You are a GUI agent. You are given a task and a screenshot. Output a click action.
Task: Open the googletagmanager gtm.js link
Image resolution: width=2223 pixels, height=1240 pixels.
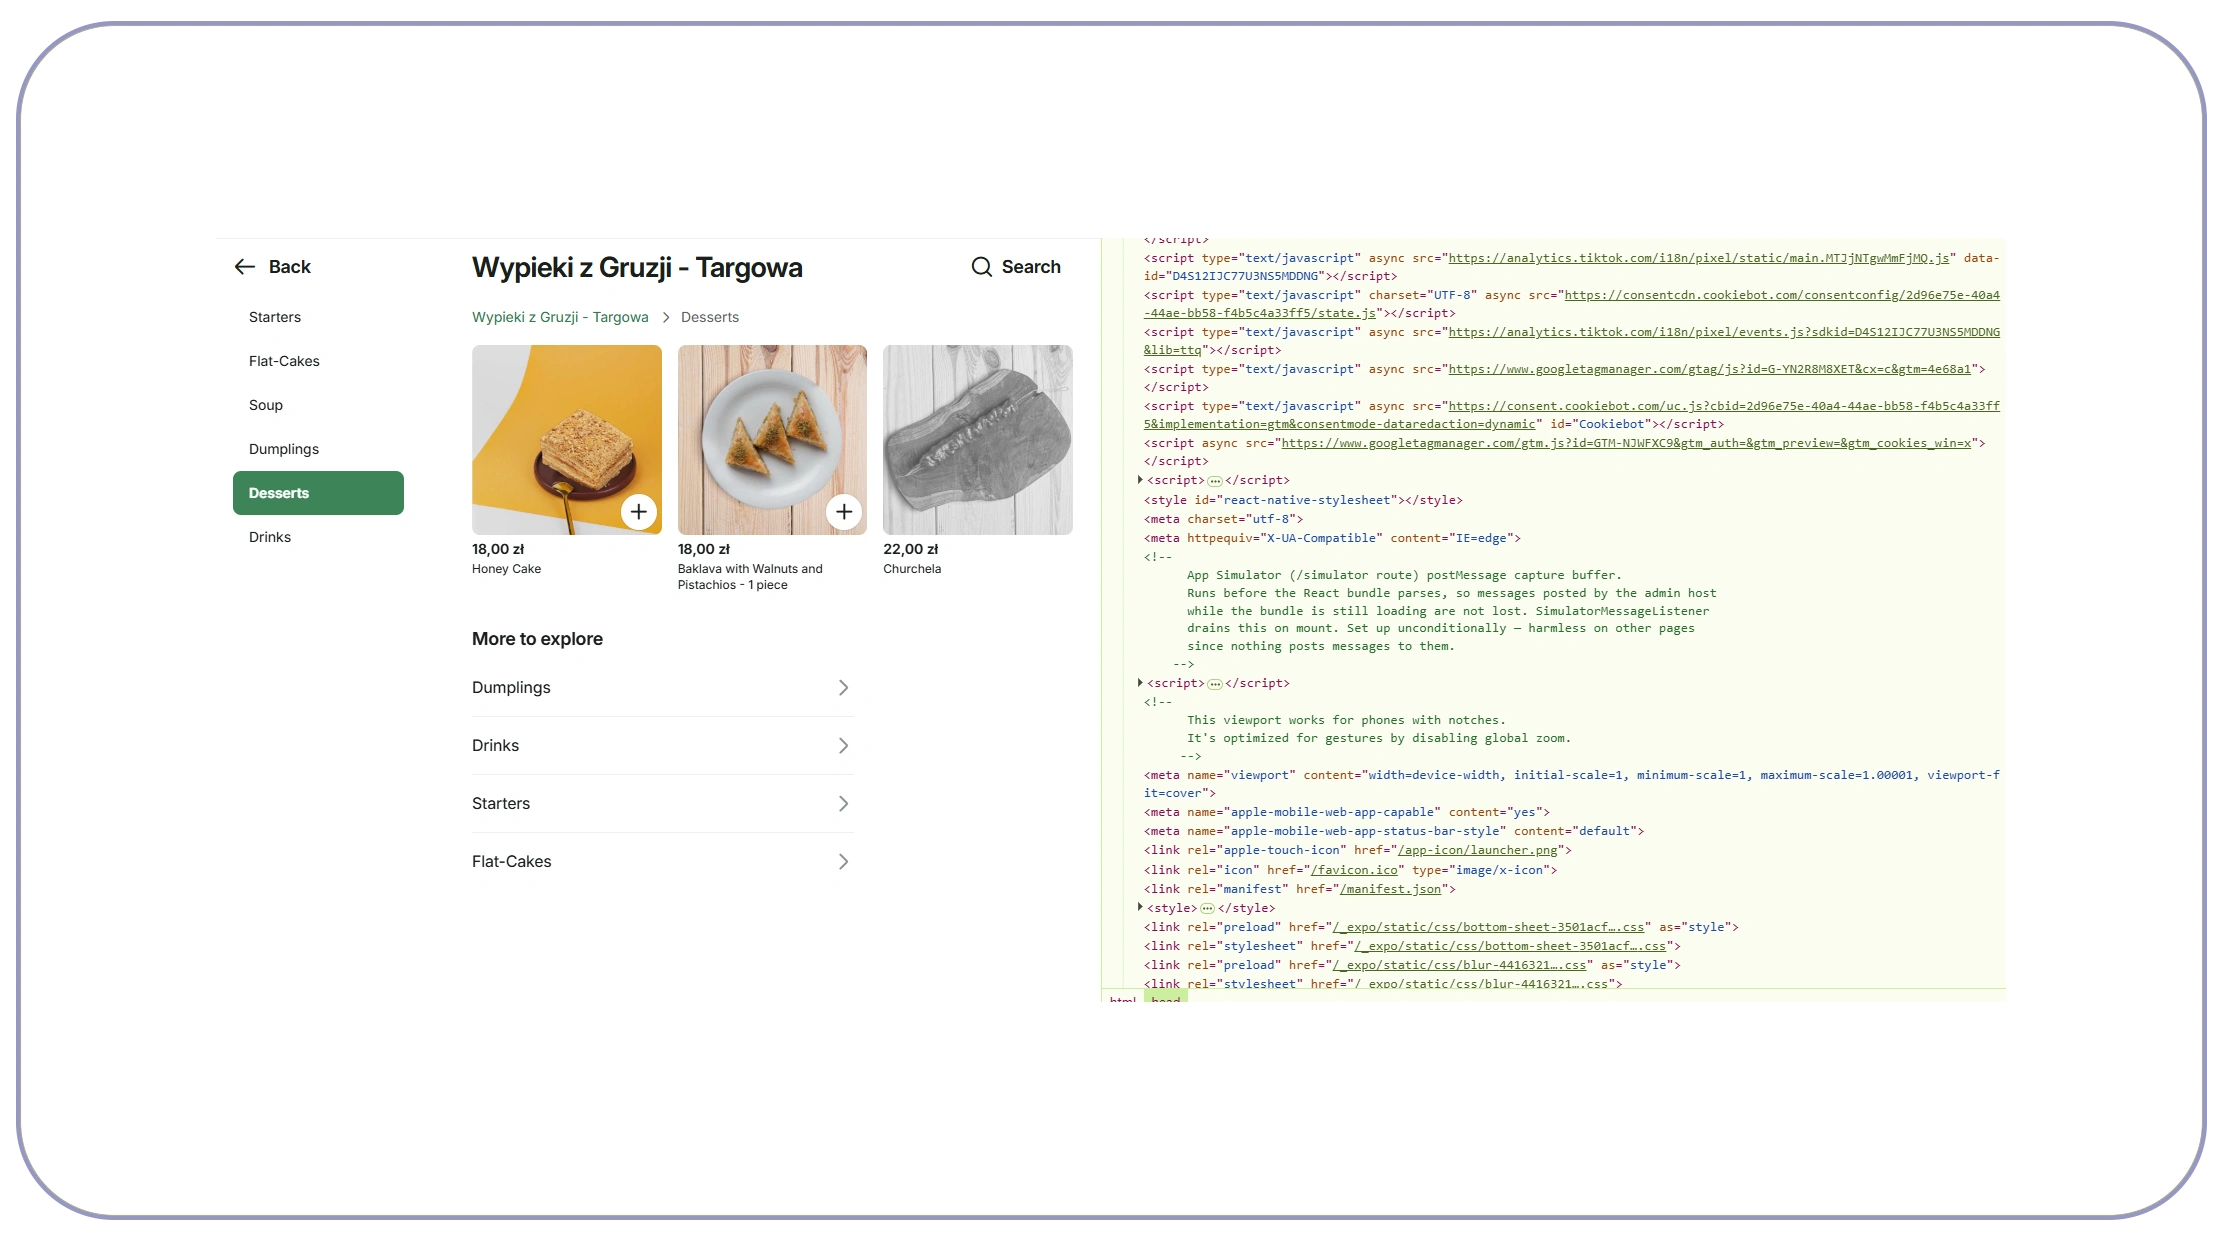pos(1627,443)
